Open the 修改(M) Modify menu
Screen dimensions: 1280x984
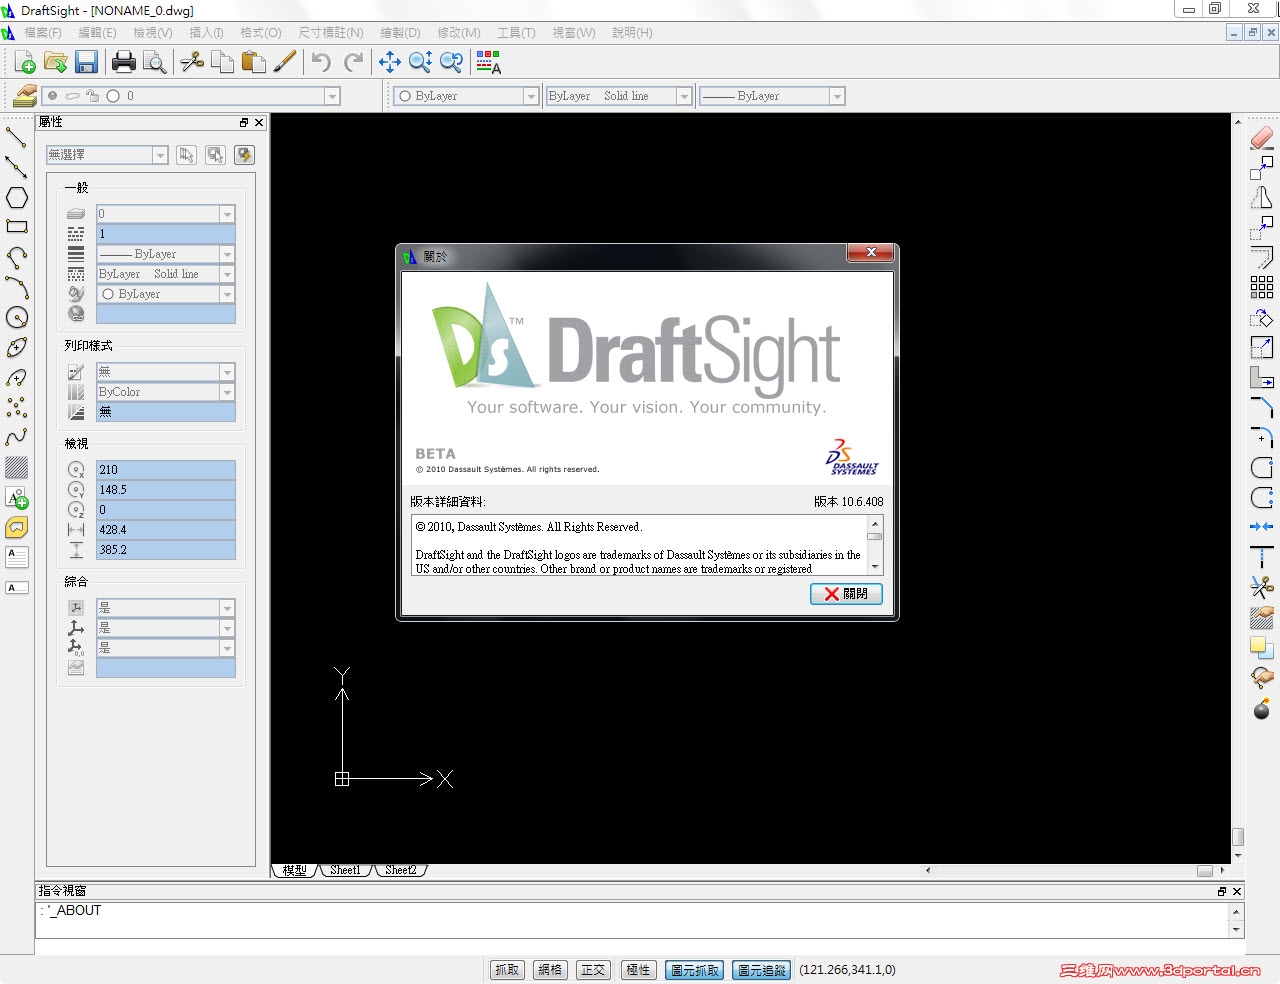459,33
